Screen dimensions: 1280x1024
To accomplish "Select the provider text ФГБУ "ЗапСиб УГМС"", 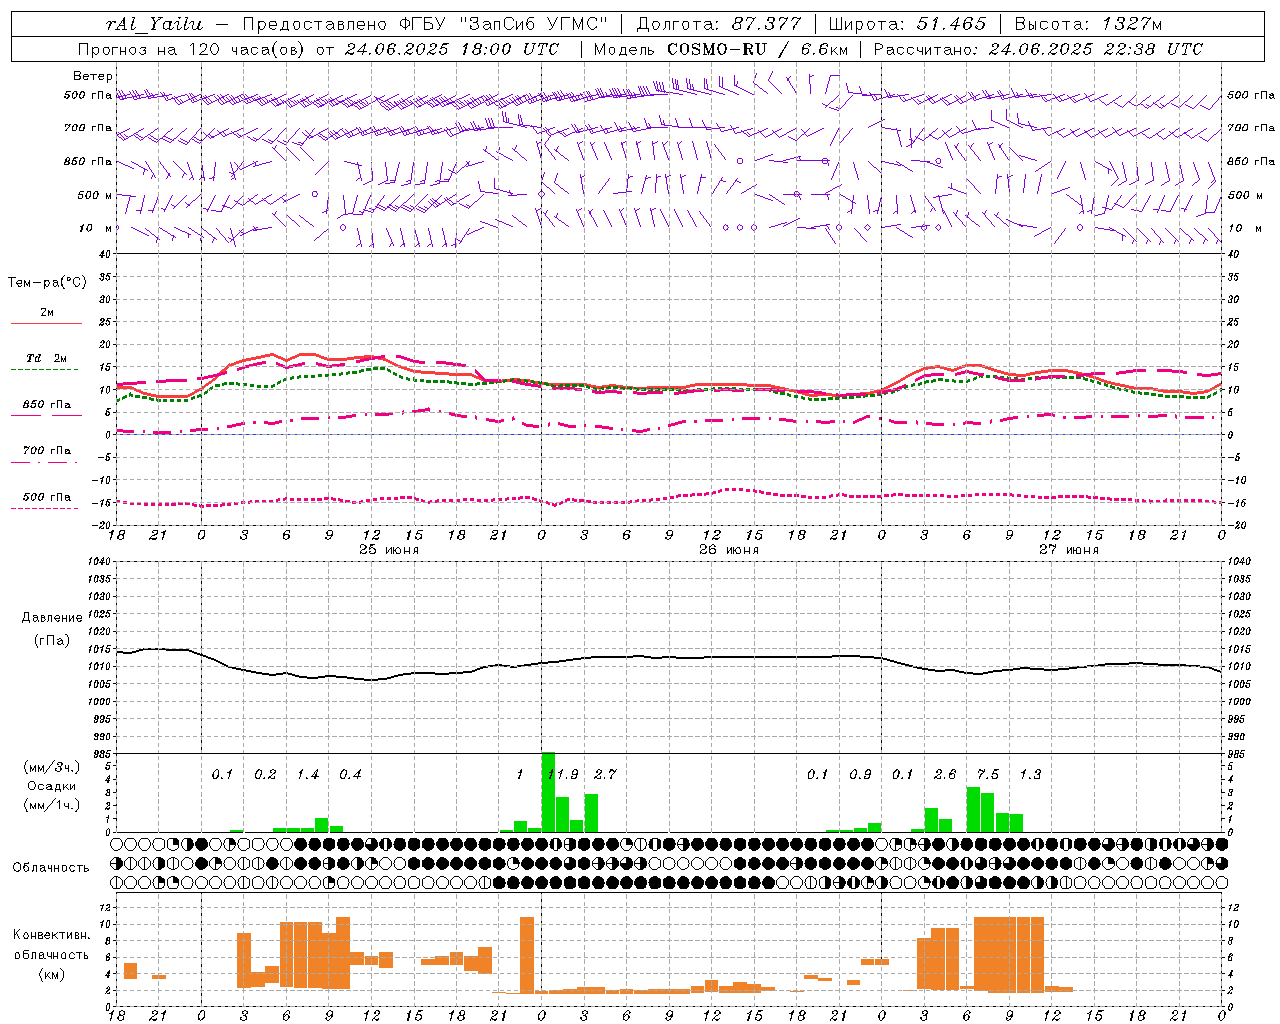I will pyautogui.click(x=505, y=24).
